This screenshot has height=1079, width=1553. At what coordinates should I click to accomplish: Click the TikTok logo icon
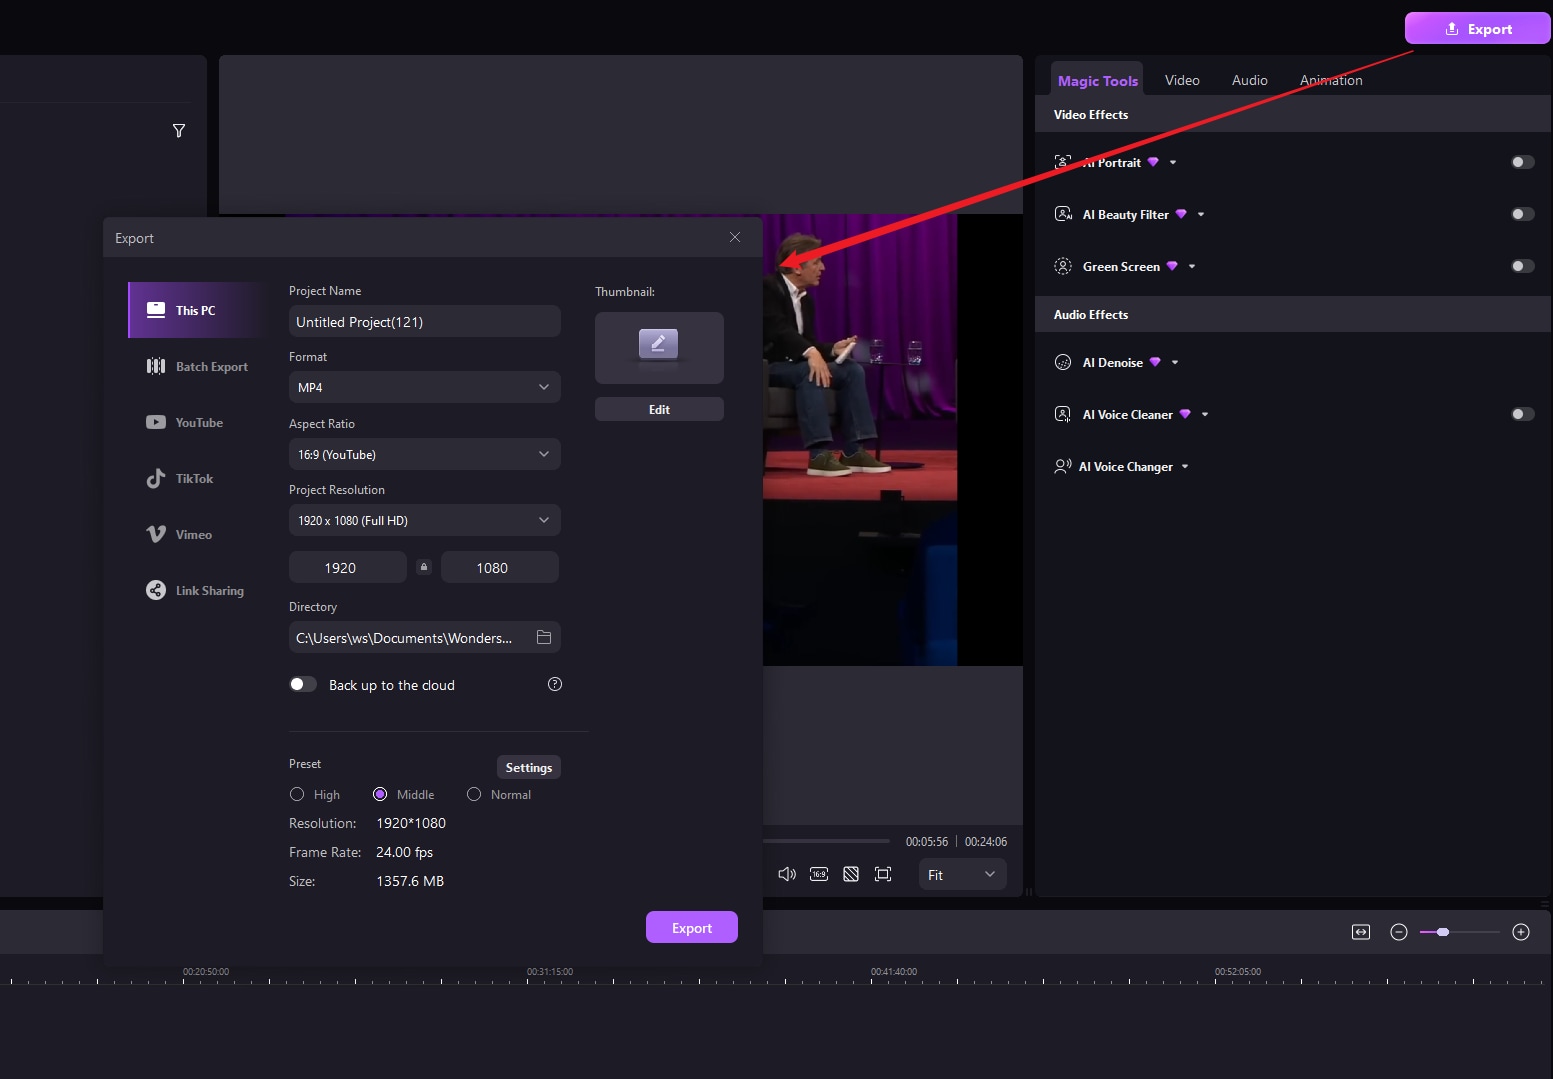pyautogui.click(x=156, y=478)
